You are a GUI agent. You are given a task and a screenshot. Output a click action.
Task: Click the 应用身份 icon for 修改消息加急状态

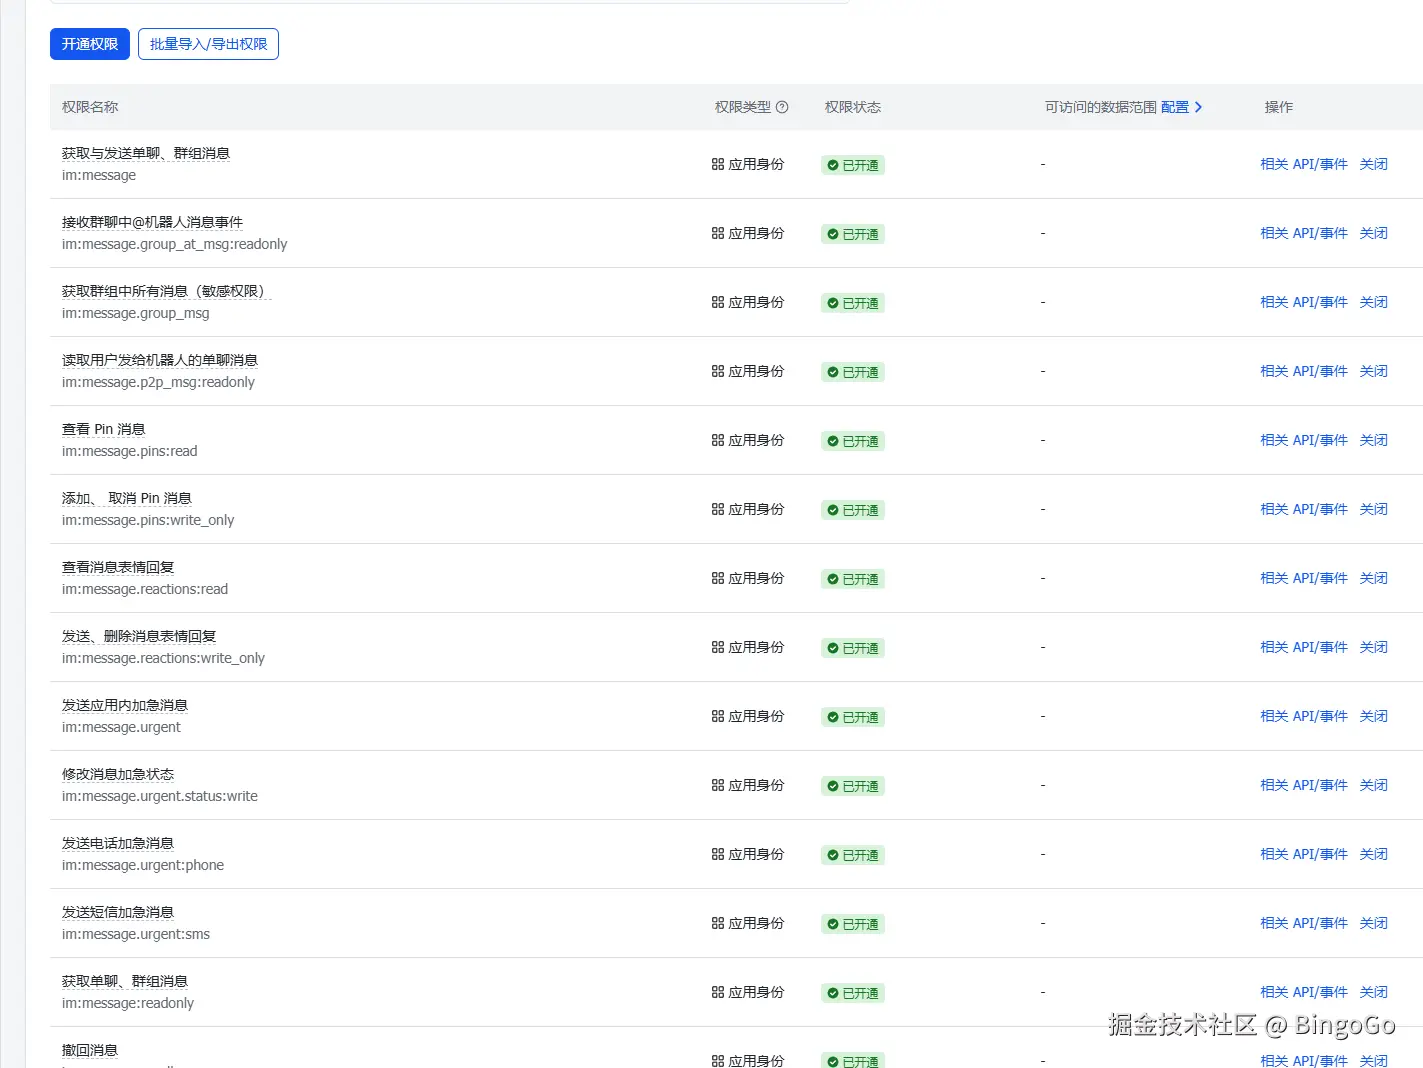click(x=718, y=785)
